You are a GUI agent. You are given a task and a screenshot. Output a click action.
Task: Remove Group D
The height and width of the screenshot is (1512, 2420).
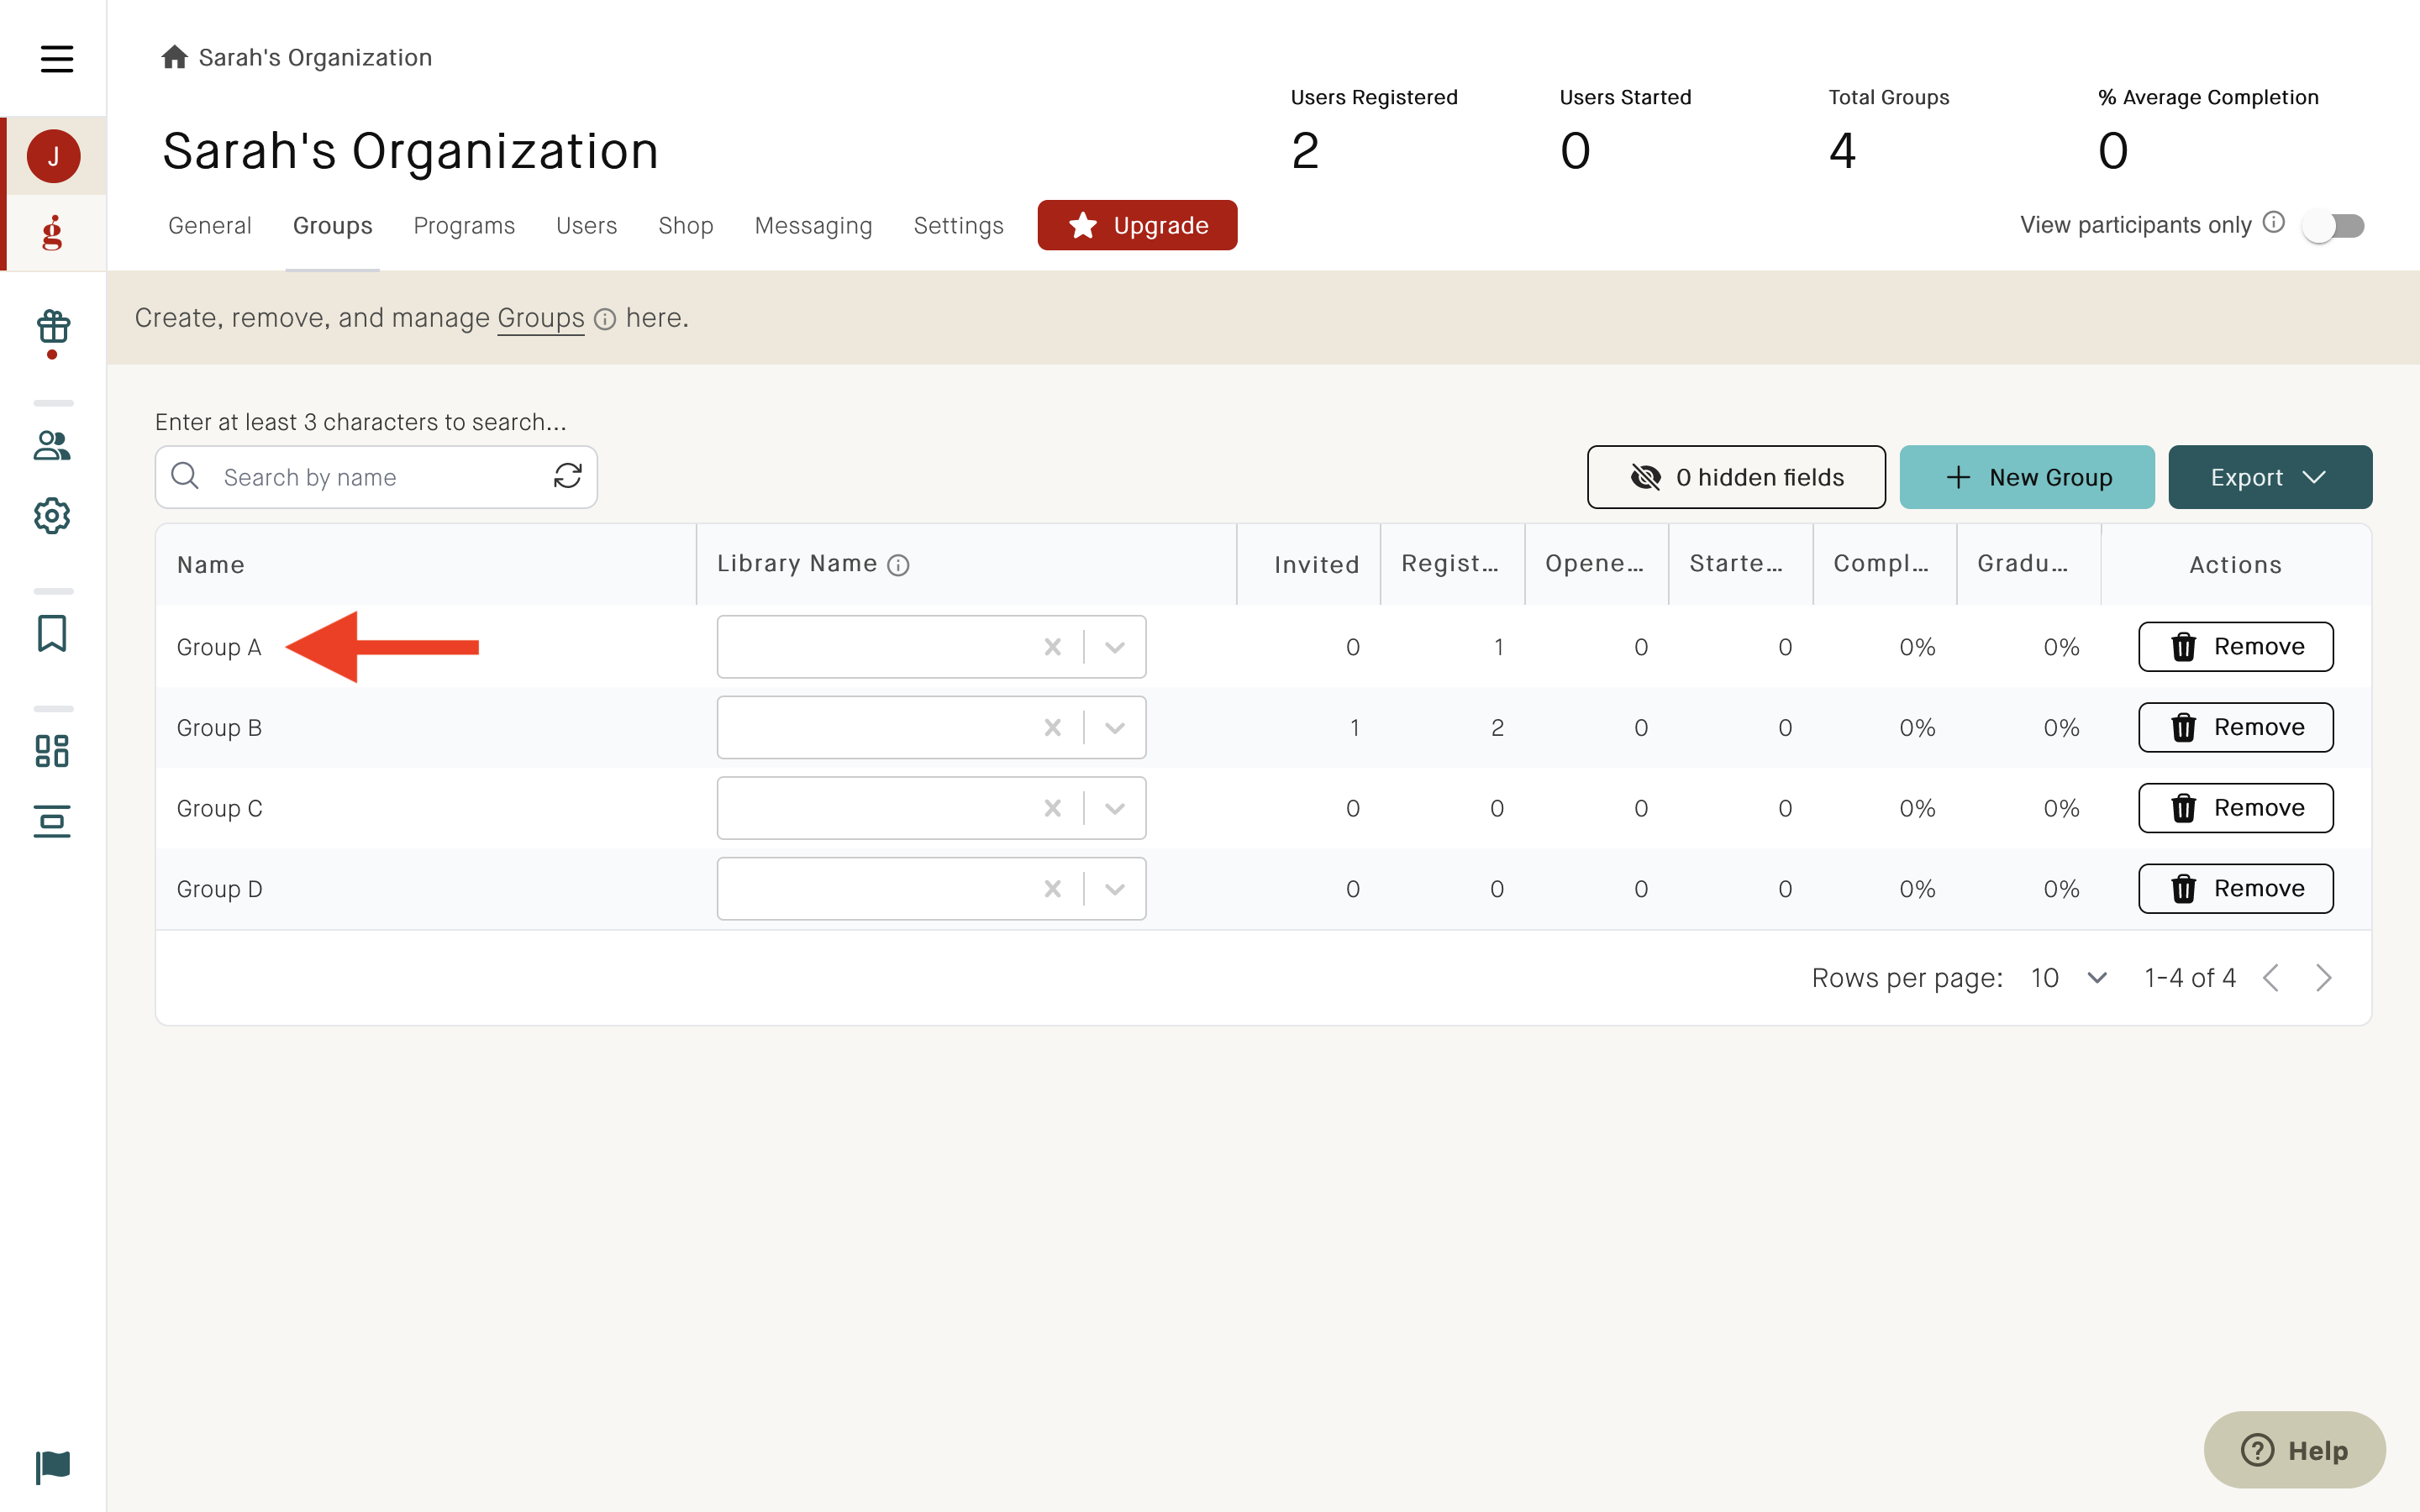2236,888
